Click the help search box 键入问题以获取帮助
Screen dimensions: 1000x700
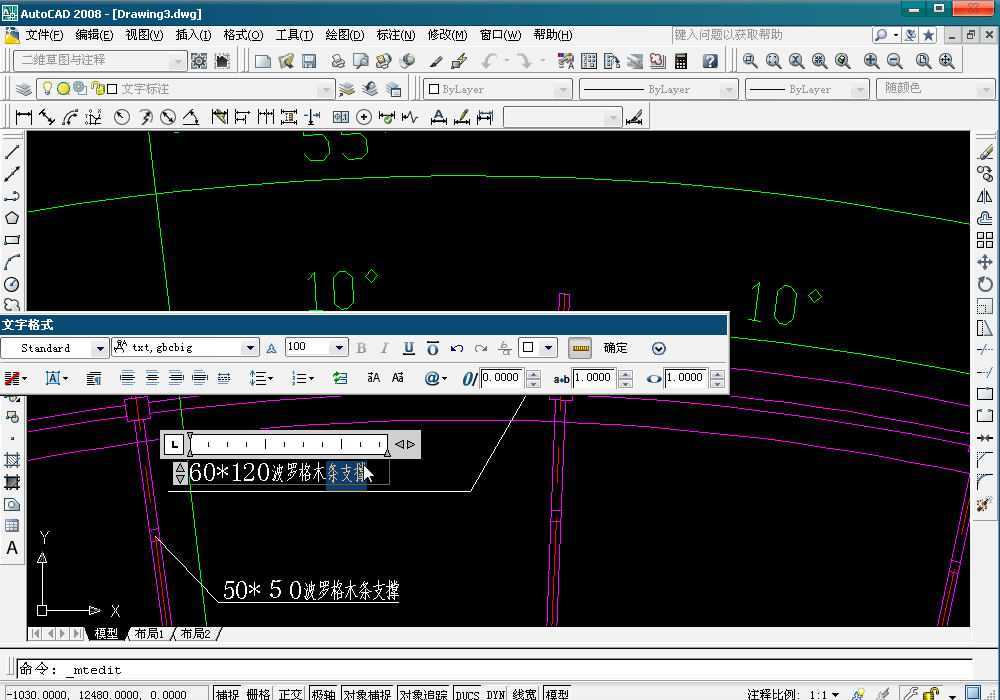pyautogui.click(x=770, y=35)
